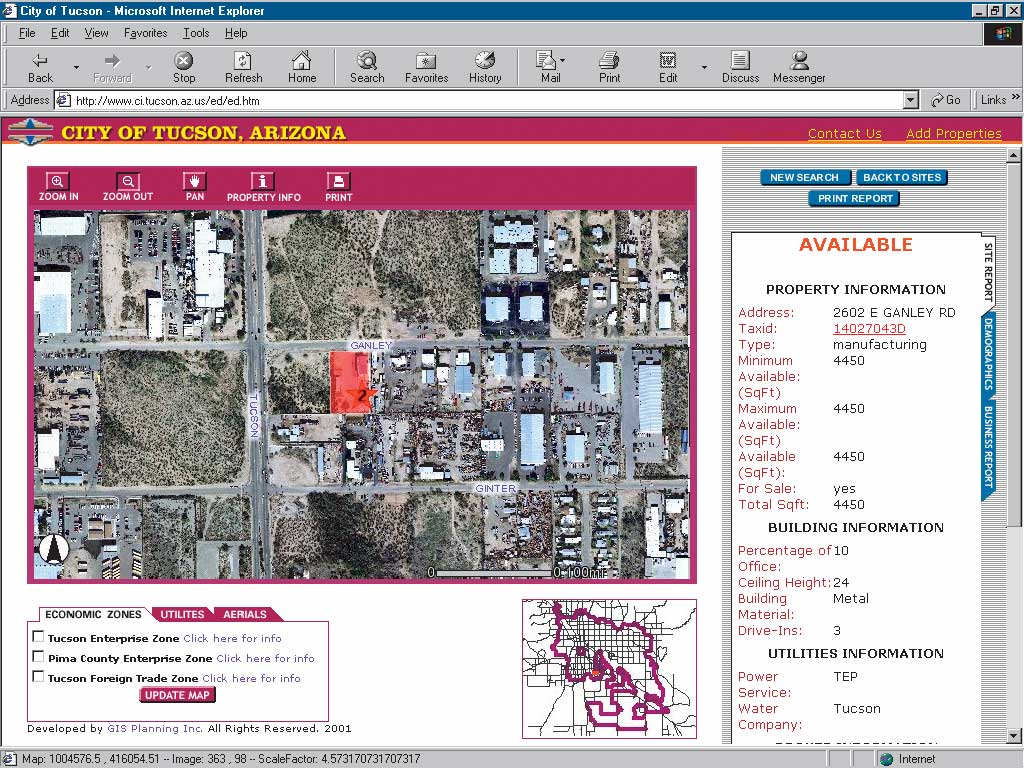Viewport: 1024px width, 768px height.
Task: Click the map Print icon
Action: (x=338, y=187)
